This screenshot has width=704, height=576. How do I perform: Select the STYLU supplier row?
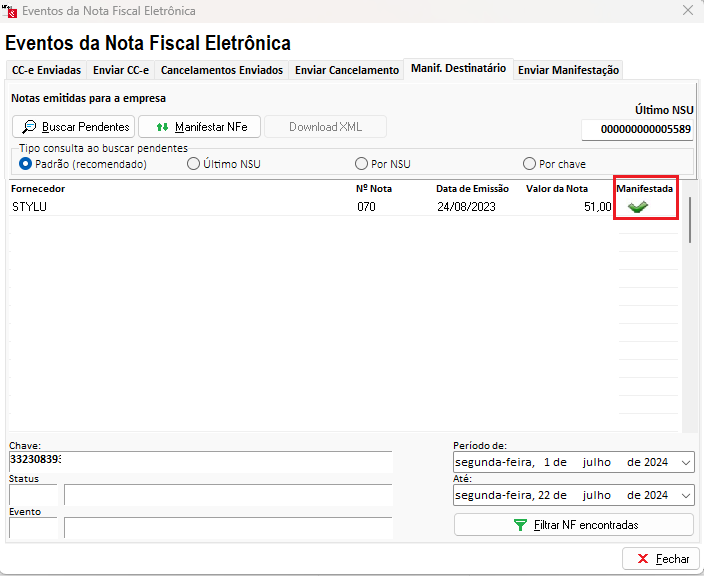(x=180, y=207)
